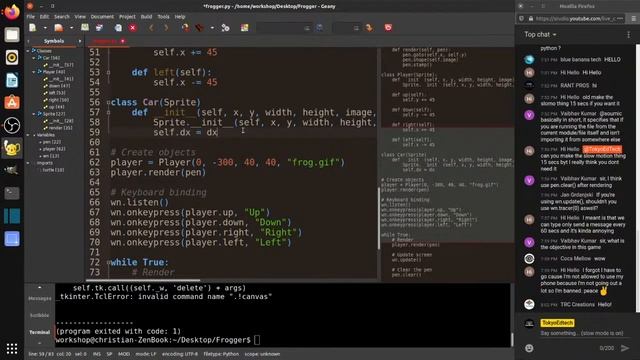Collapse the Imports tree node
Viewport: 640px width, 360px height.
click(28, 163)
